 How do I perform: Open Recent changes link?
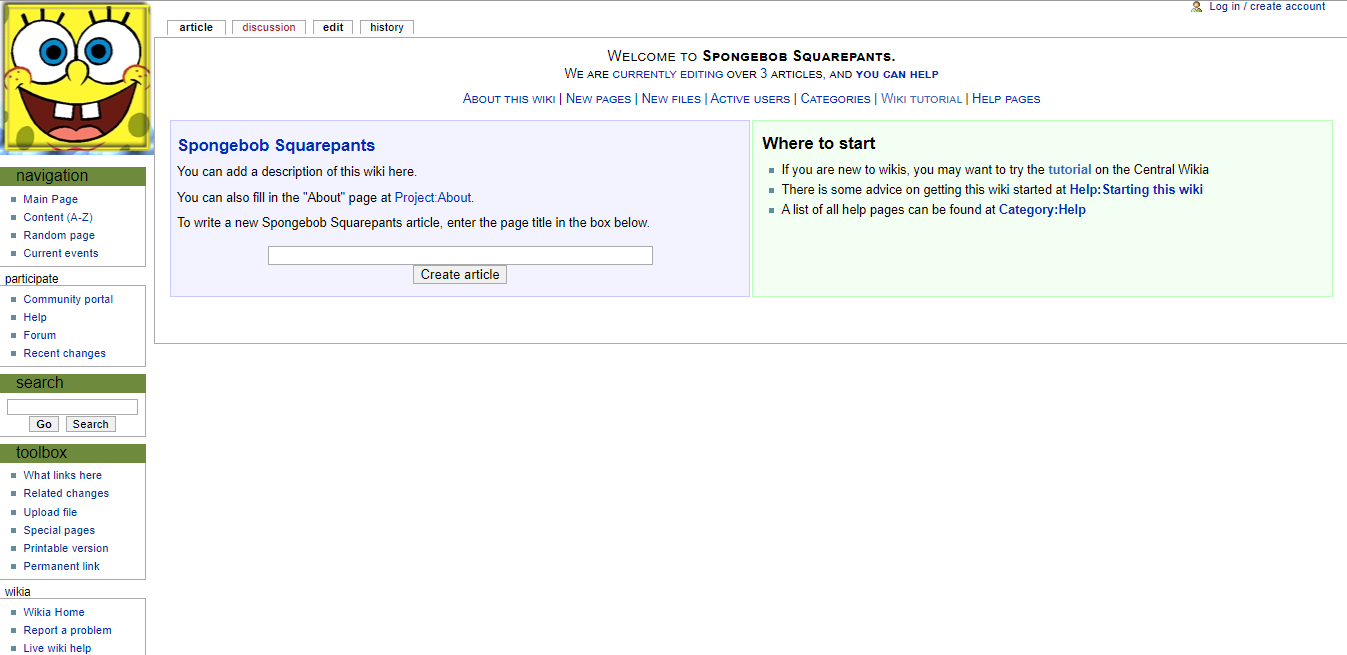(x=65, y=354)
